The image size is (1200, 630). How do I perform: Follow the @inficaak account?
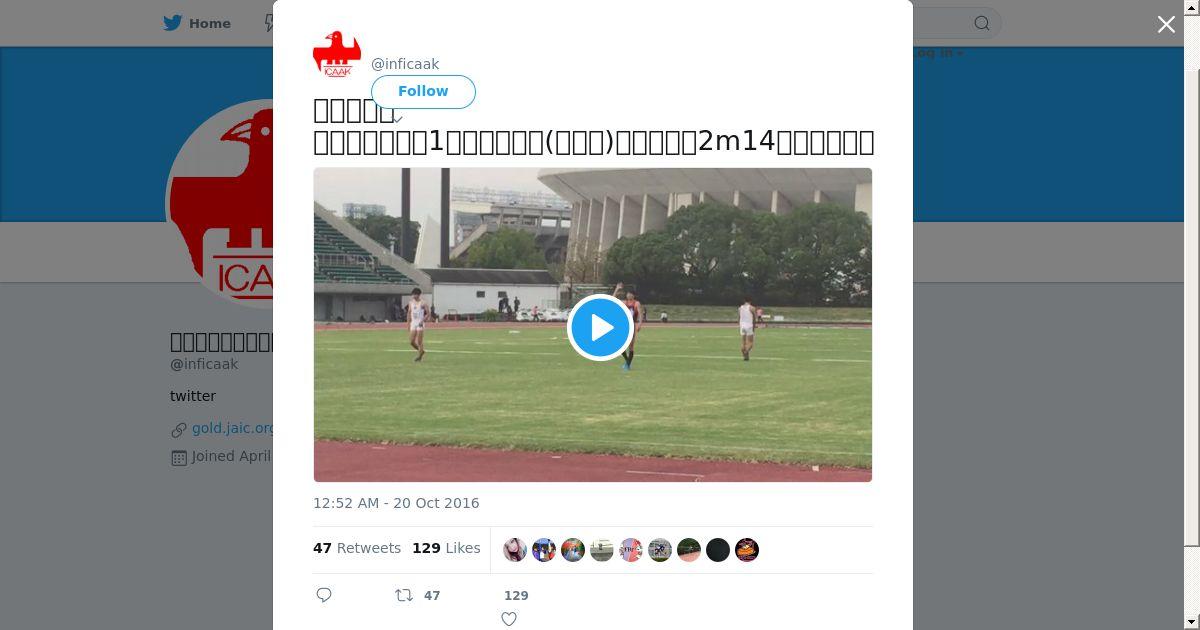click(x=423, y=91)
